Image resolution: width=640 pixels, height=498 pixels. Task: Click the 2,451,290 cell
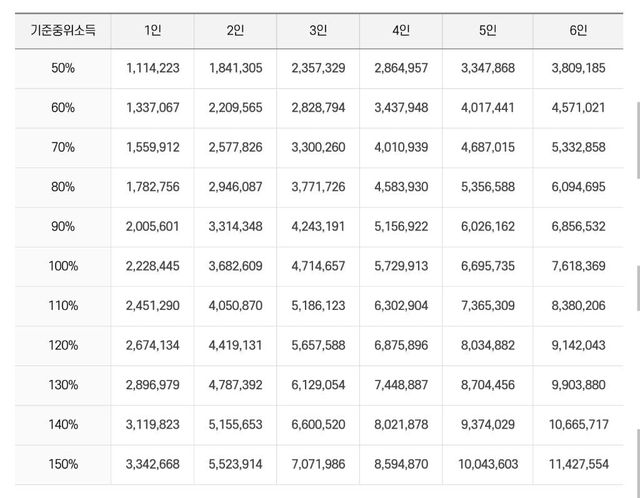153,306
